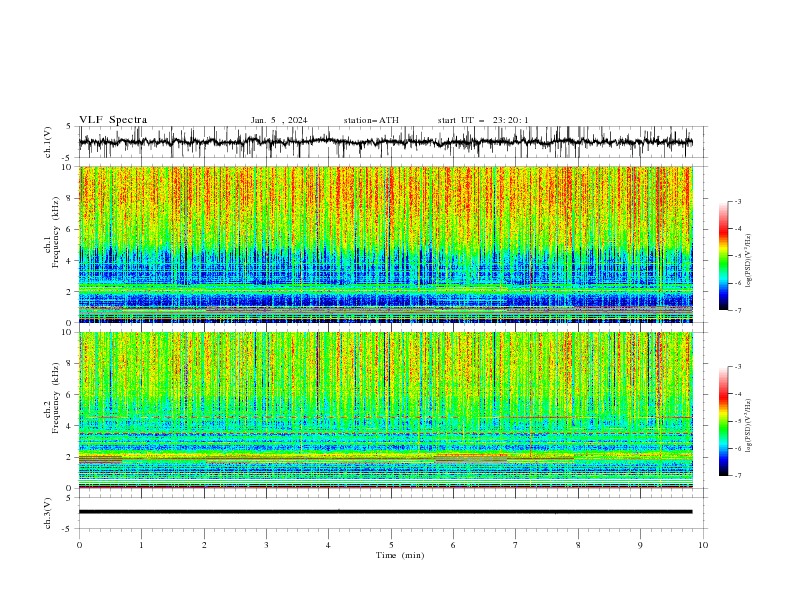Viewport: 792px width, 612px height.
Task: Click the ch.3 flat waveform trace
Action: point(385,512)
